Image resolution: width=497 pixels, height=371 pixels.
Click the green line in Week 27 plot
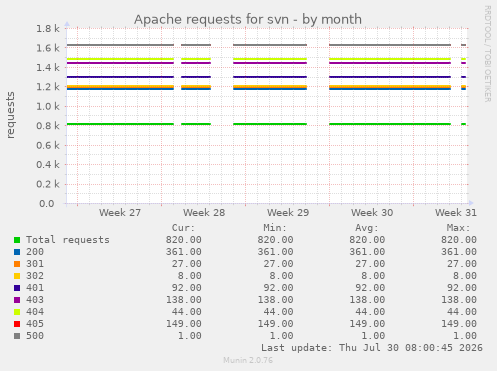pos(120,124)
